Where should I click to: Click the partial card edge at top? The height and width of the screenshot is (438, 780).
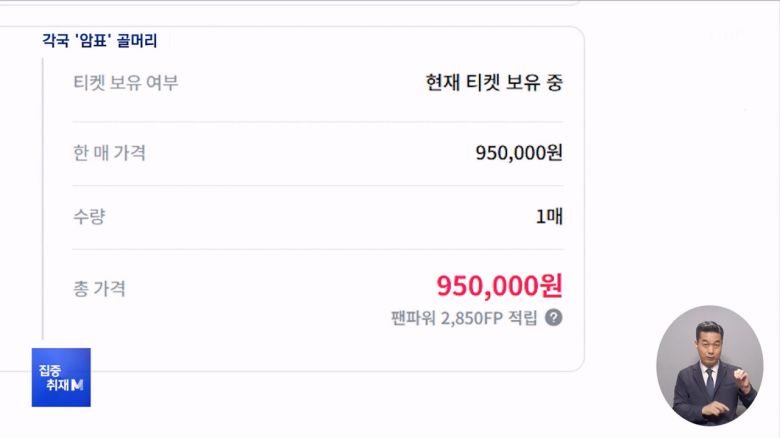(x=291, y=2)
